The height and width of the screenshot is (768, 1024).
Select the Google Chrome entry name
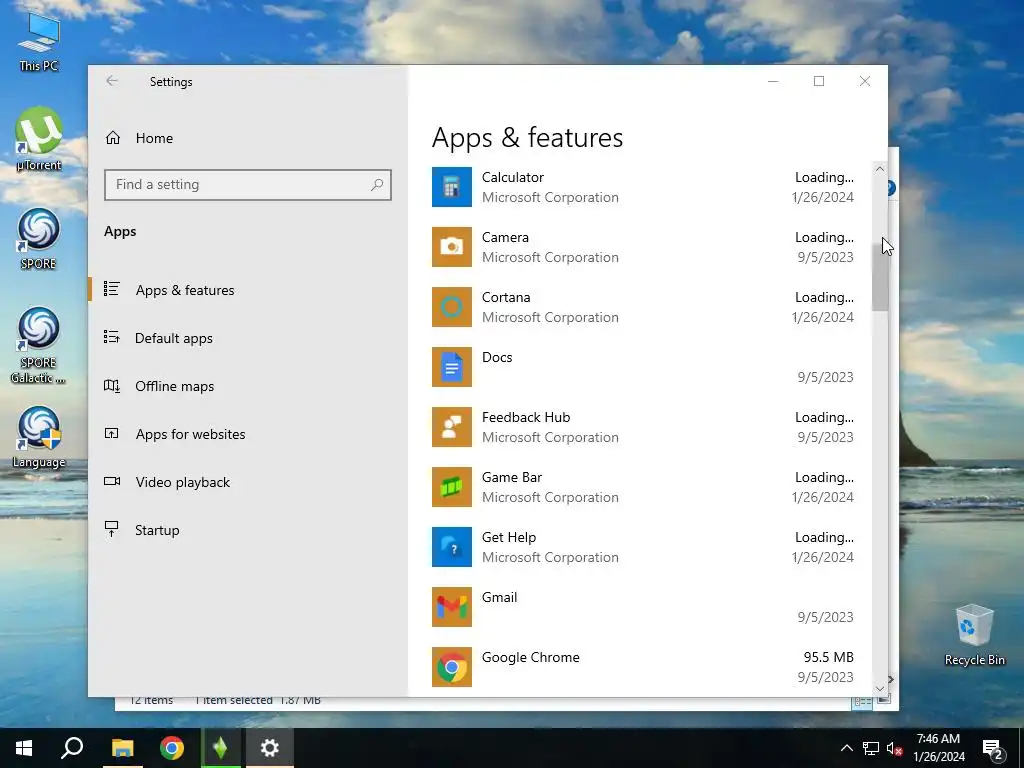point(530,658)
